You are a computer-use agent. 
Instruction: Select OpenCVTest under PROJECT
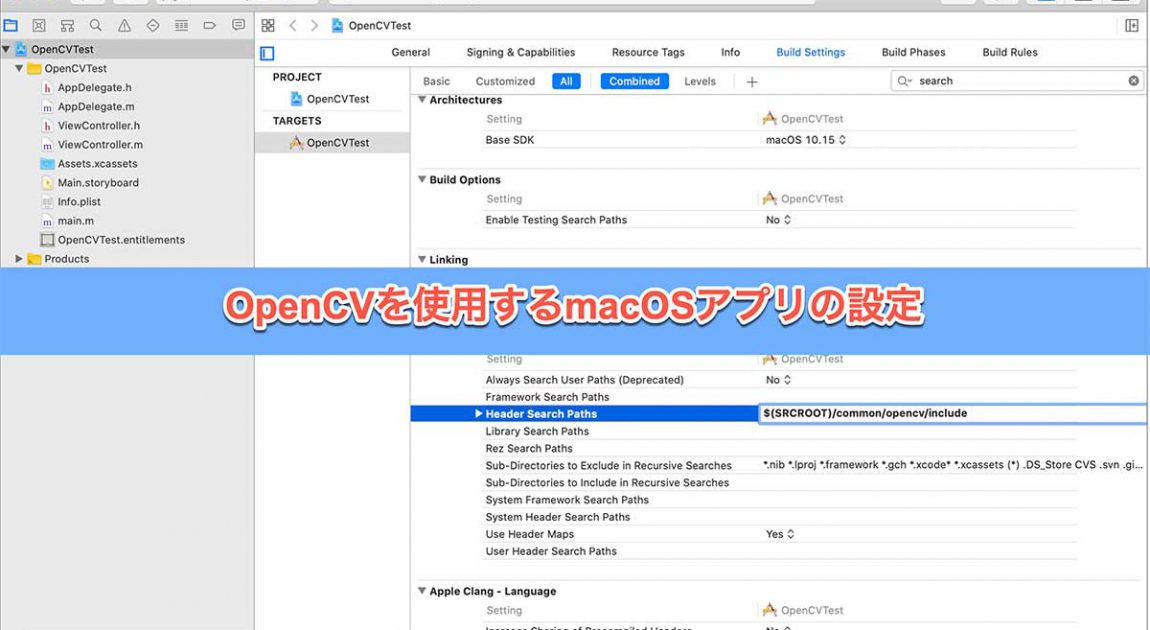pyautogui.click(x=330, y=99)
